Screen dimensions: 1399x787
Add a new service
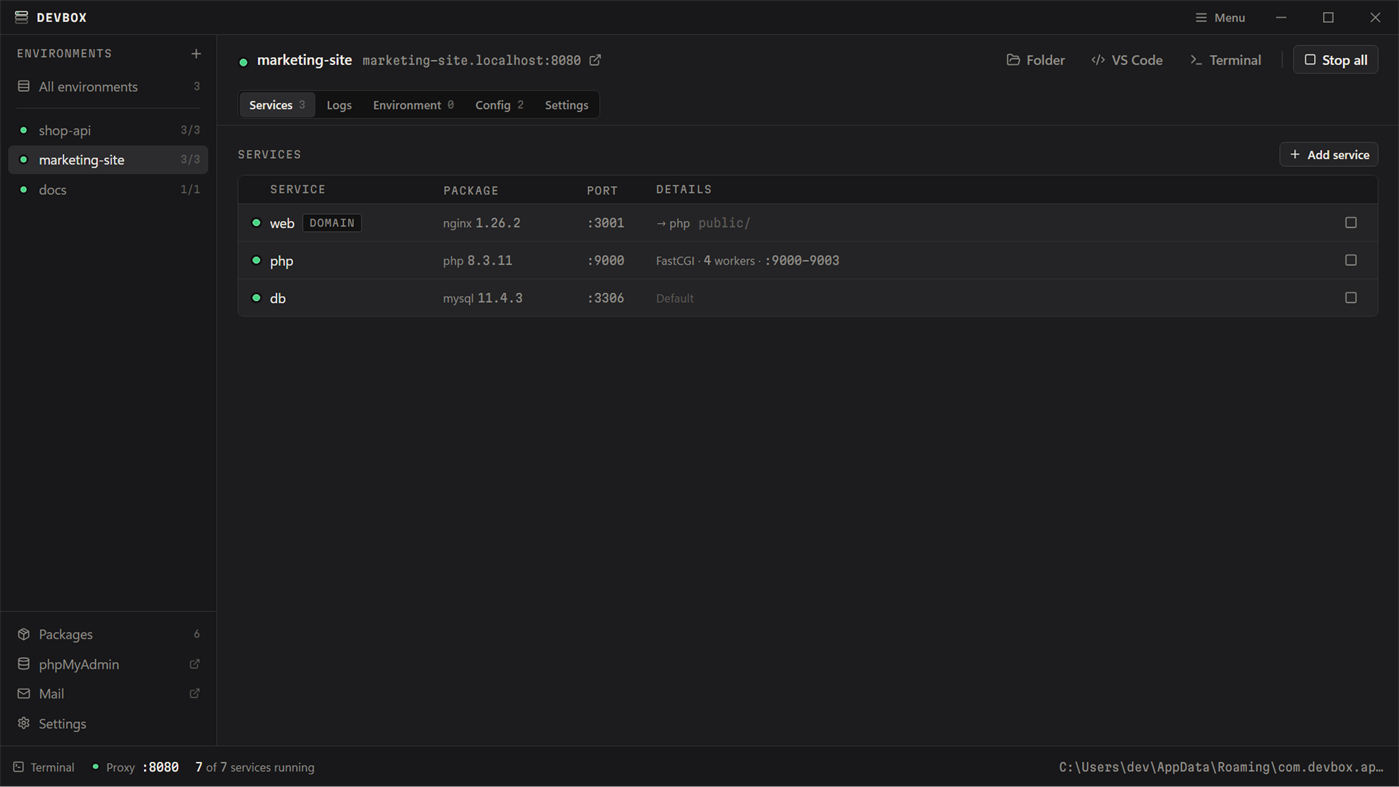click(1329, 155)
